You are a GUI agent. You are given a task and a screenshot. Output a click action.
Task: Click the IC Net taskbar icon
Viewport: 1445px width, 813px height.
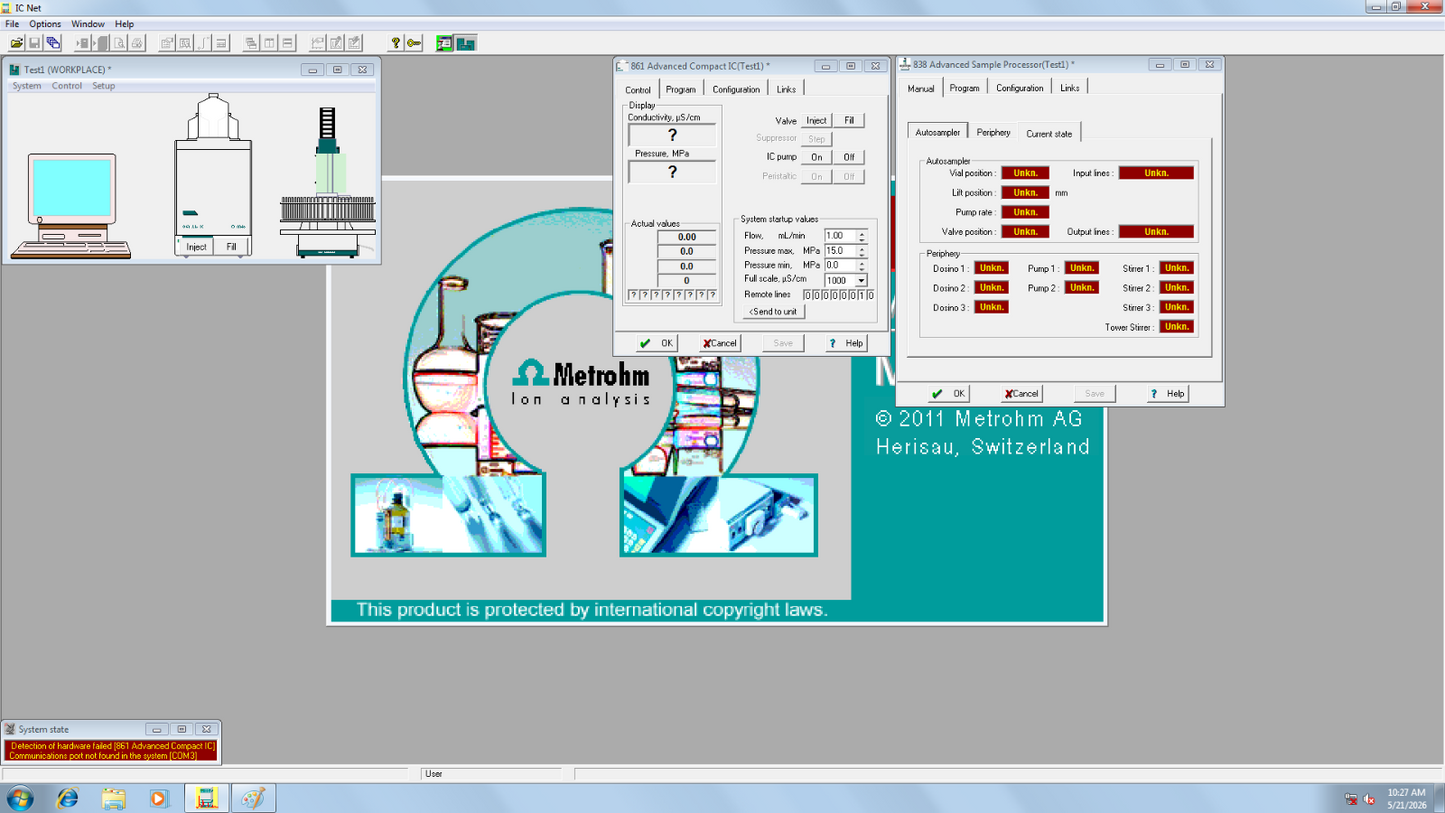(206, 798)
